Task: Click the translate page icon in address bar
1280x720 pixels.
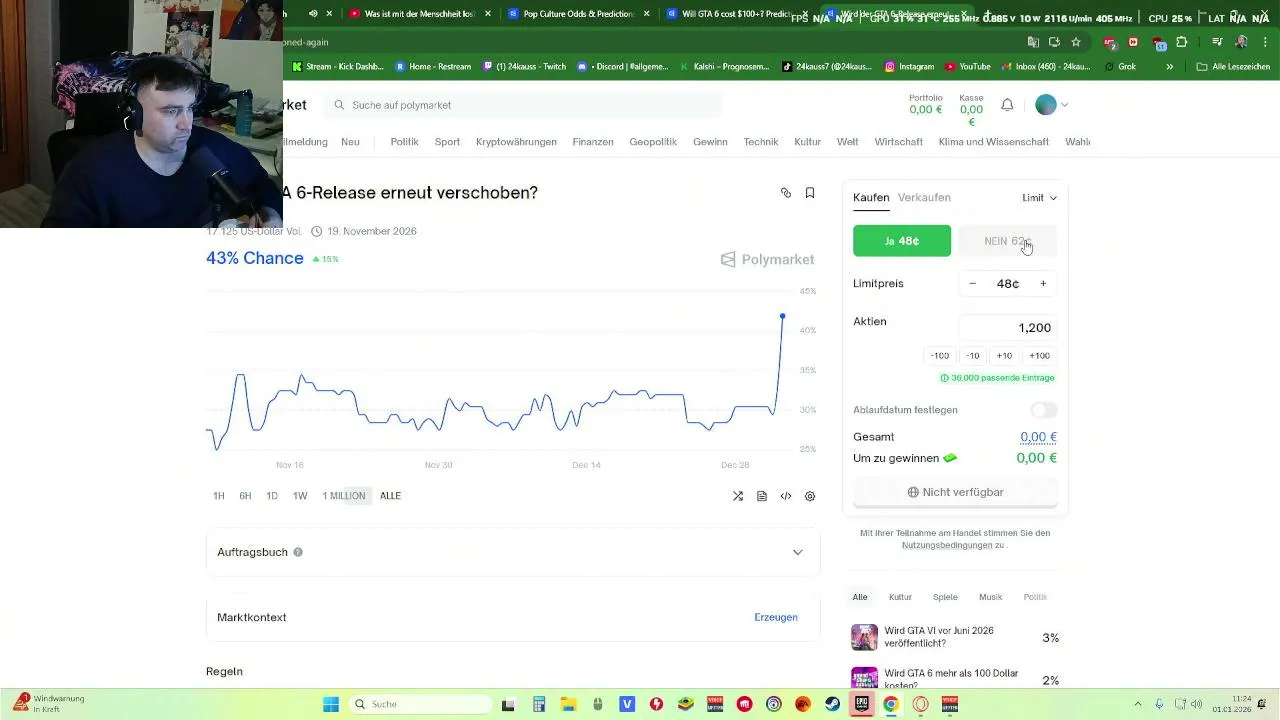Action: tap(1033, 42)
